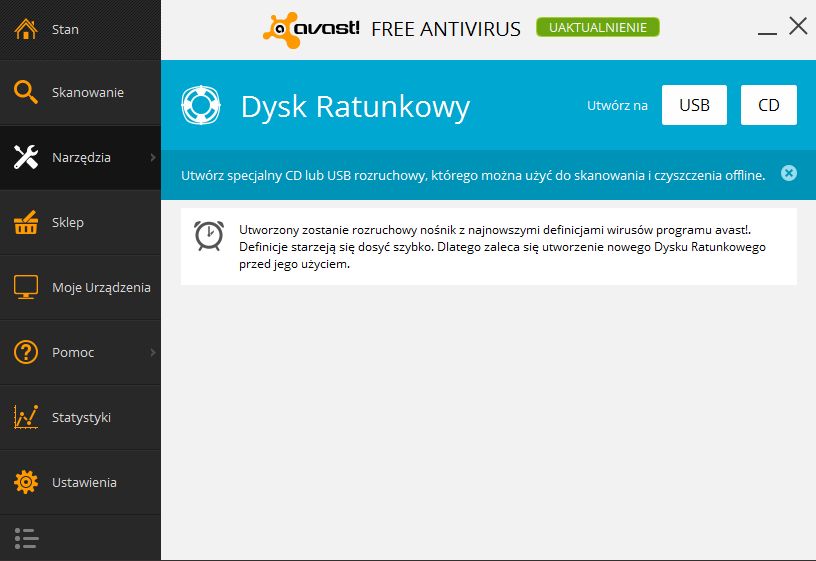
Task: Select Pomoc label in the sidebar
Action: (73, 352)
